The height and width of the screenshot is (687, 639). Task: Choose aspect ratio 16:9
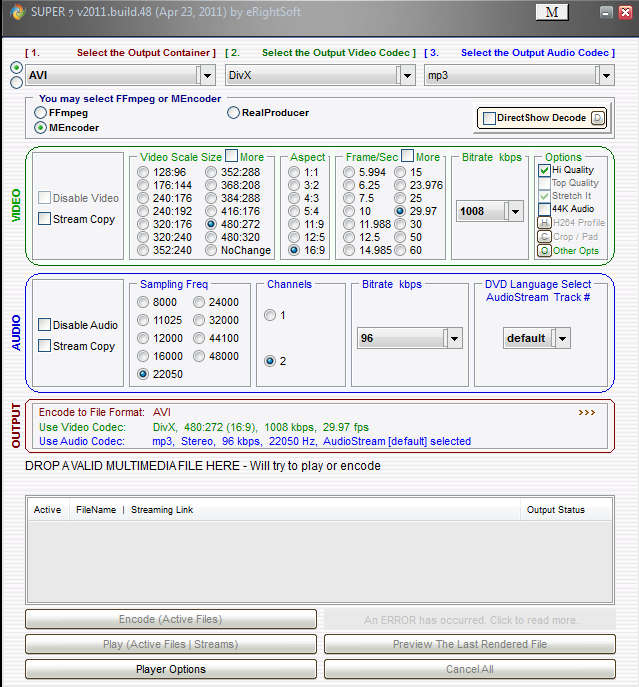click(294, 250)
